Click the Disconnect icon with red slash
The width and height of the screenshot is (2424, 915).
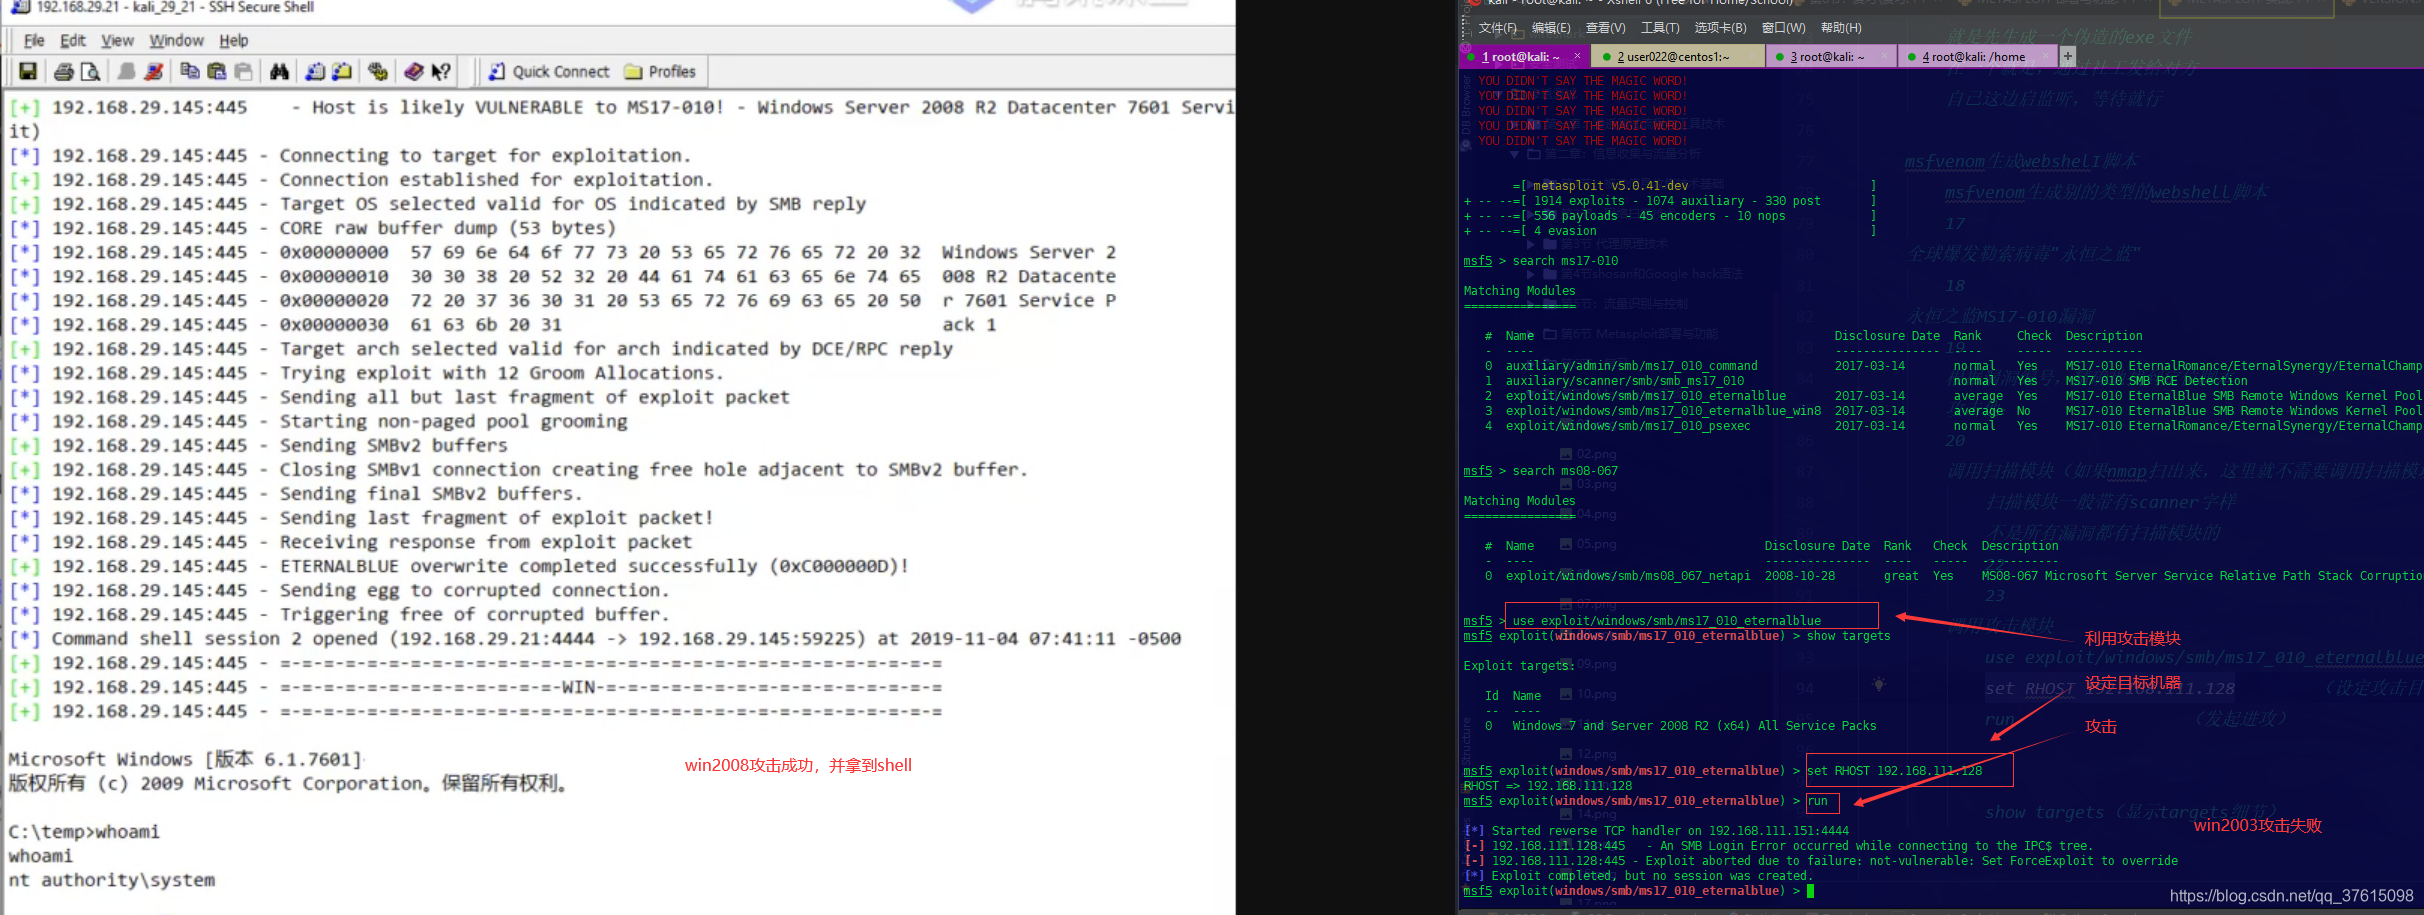153,71
